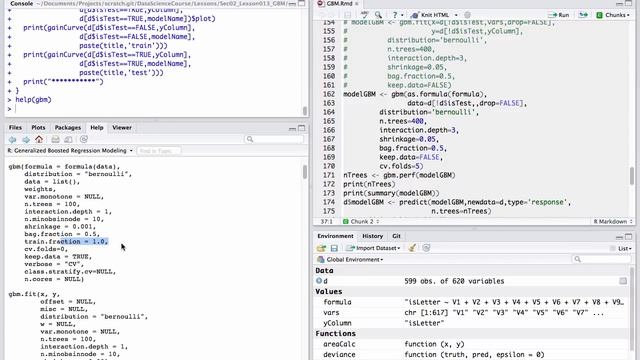Click the console vertical scrollbar
The image size is (640, 360).
(305, 111)
